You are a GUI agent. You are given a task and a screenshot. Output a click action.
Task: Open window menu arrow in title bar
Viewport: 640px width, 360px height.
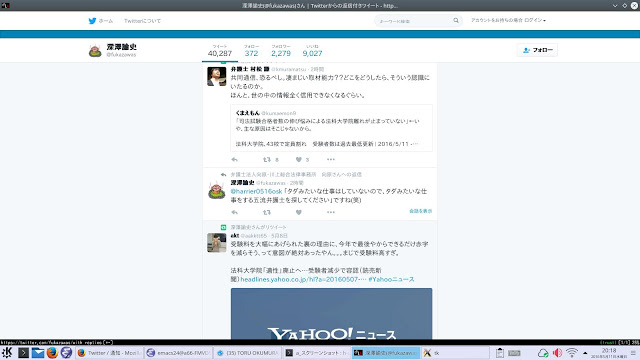tap(615, 6)
